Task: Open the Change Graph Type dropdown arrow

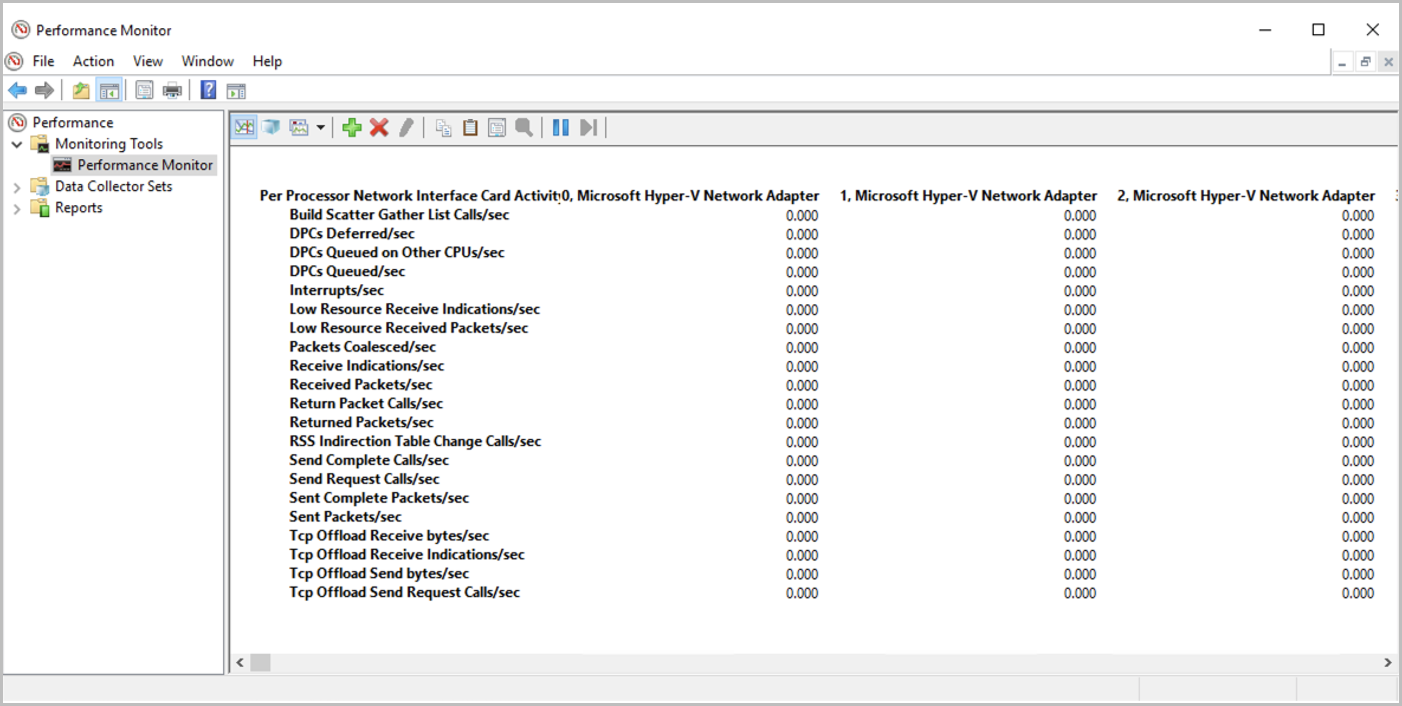Action: pos(320,128)
